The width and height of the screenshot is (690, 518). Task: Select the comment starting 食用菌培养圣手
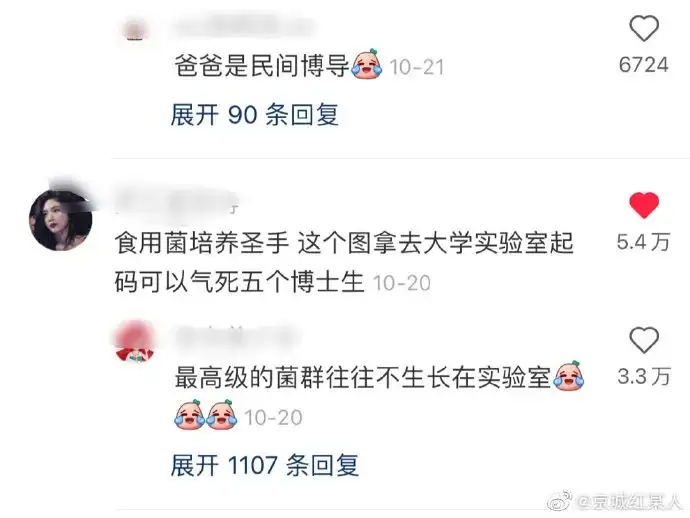pos(344,262)
